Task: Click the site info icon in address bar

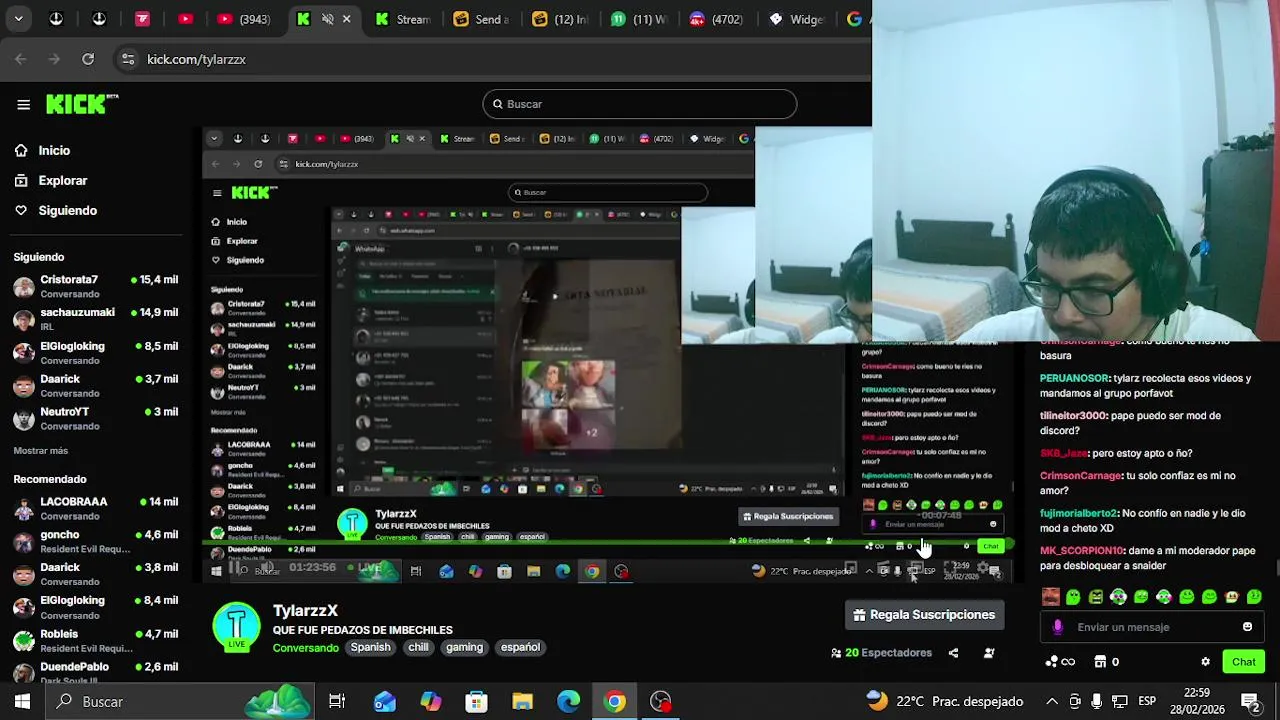Action: coord(128,59)
